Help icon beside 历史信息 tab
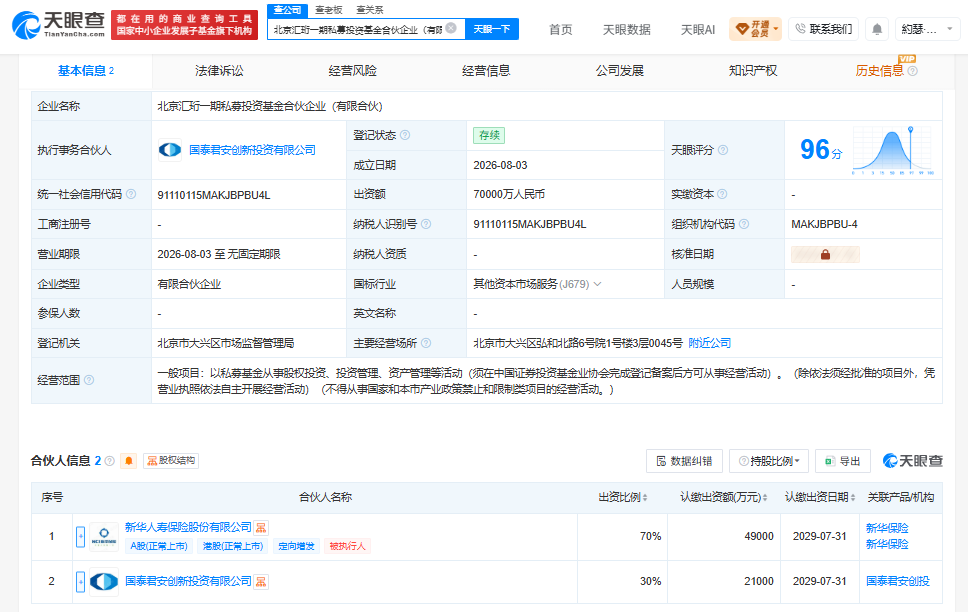 tap(912, 71)
